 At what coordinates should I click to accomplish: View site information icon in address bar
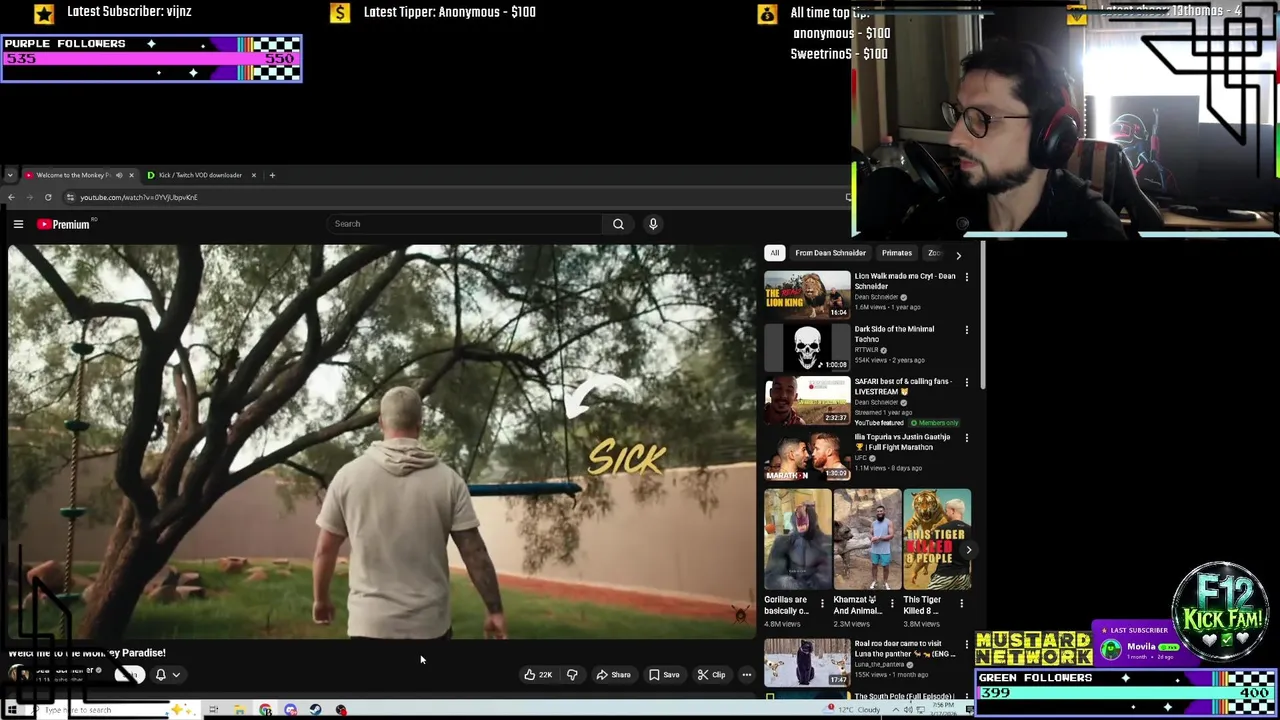(70, 197)
